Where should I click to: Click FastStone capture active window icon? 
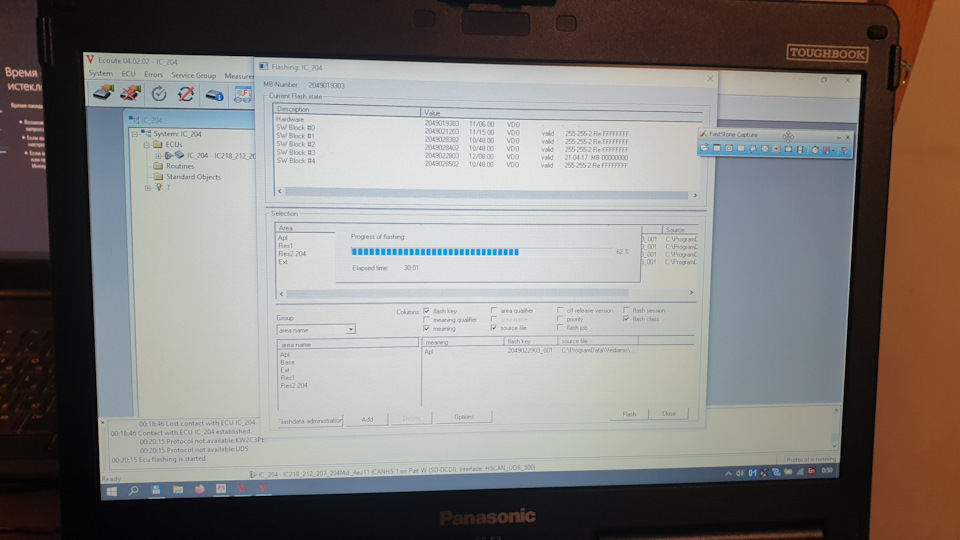pos(717,148)
